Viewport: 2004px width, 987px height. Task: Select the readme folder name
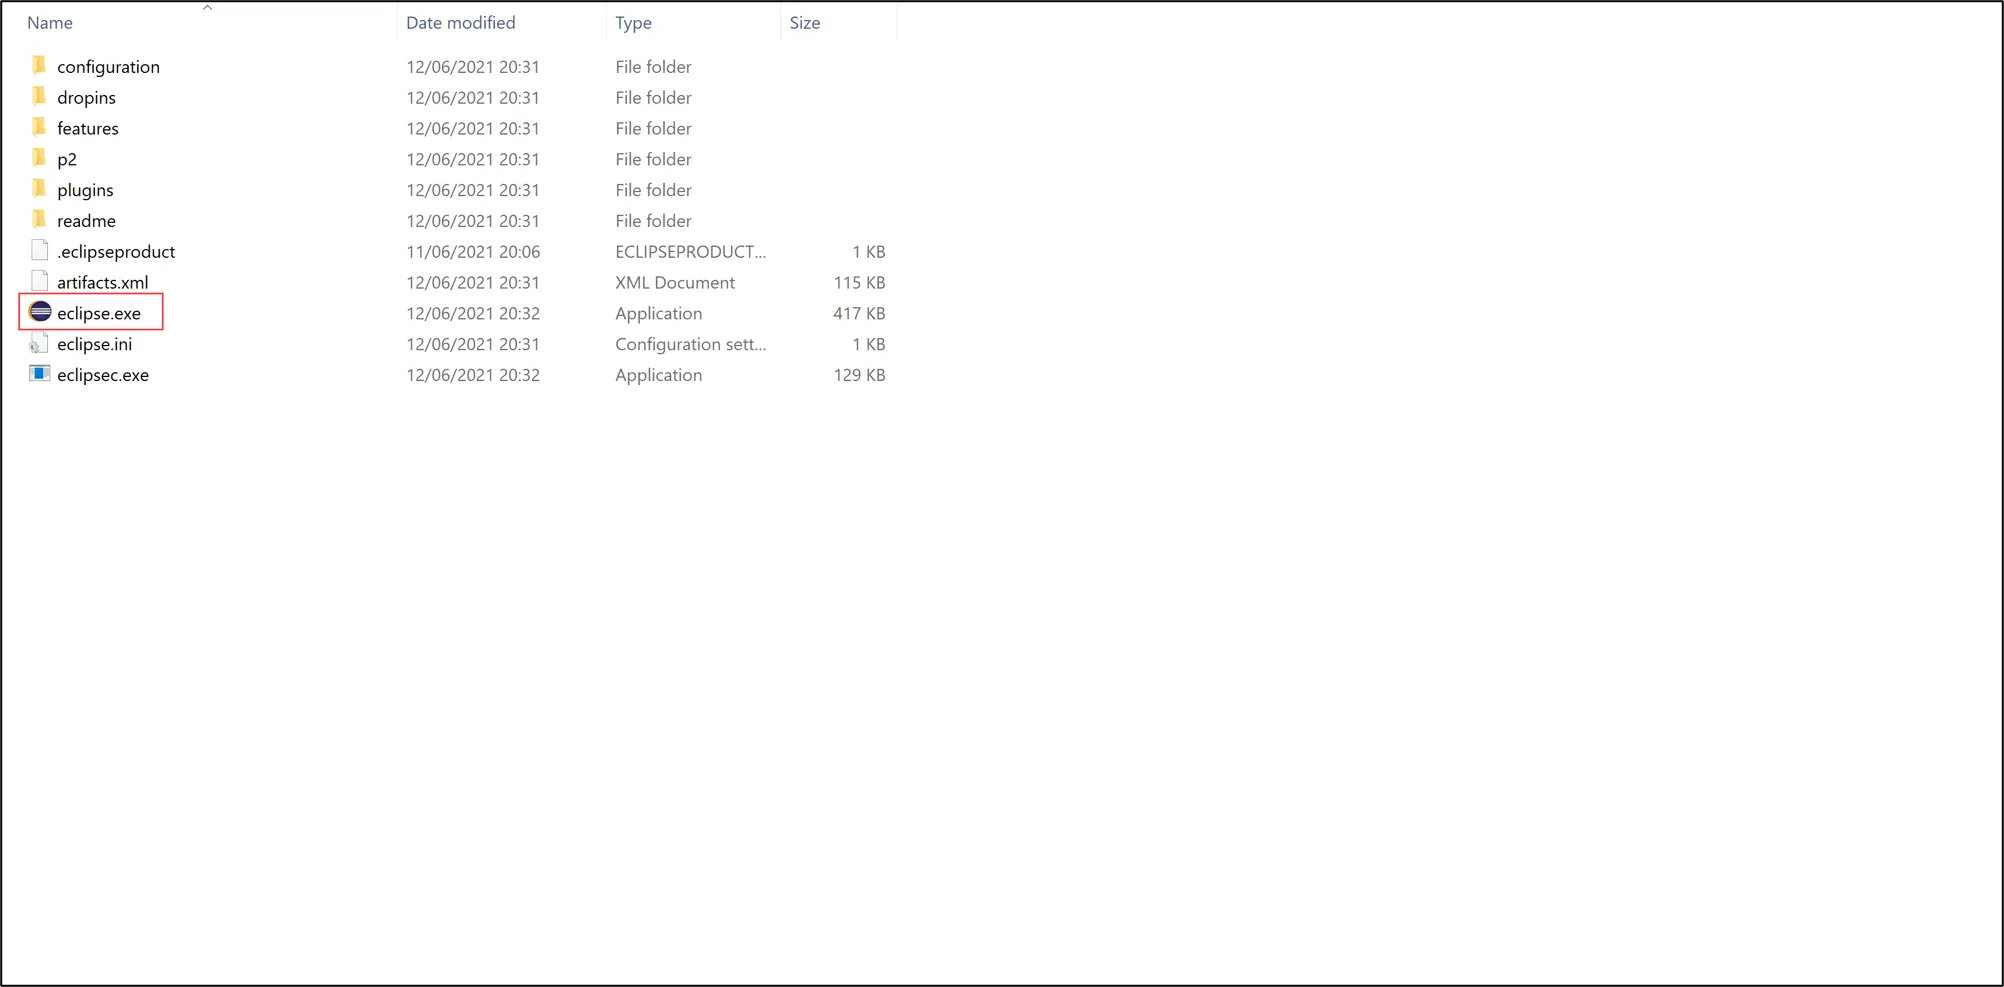pyautogui.click(x=86, y=221)
